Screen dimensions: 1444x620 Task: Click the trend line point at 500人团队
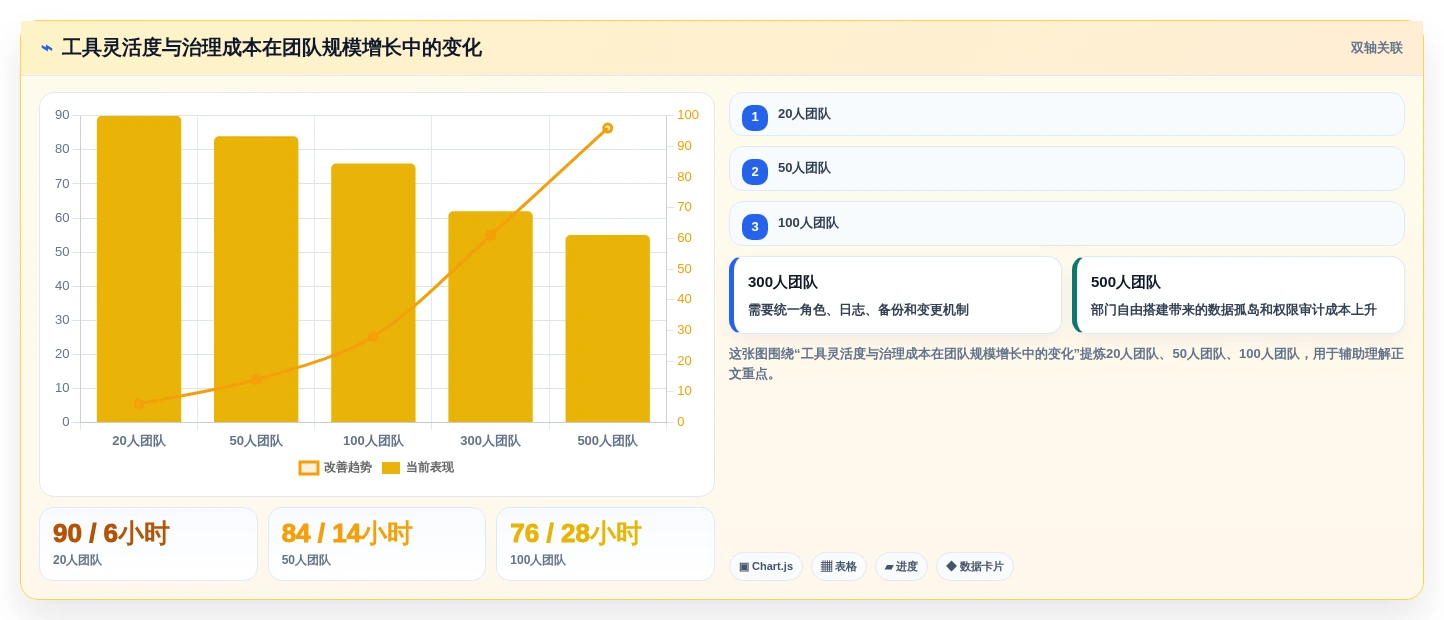[x=608, y=128]
